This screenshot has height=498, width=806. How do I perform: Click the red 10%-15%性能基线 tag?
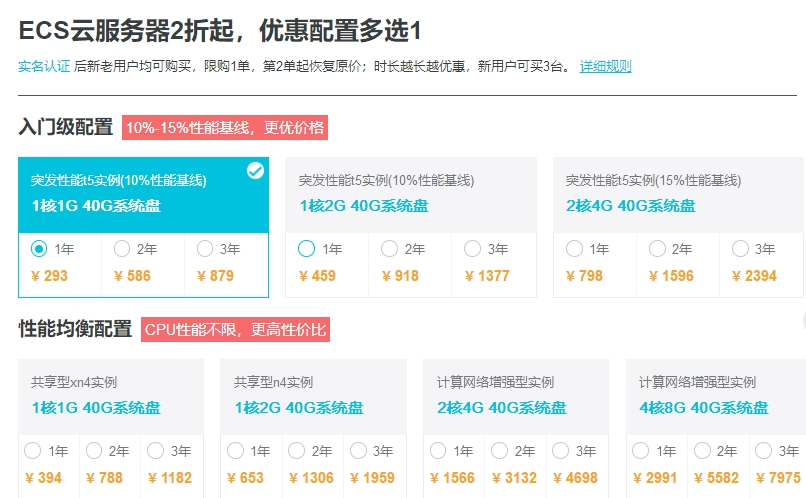pos(225,127)
